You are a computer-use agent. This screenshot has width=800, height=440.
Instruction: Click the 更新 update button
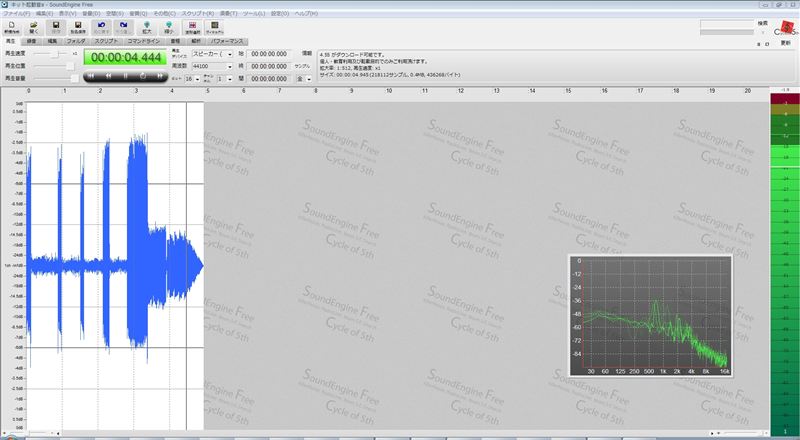point(786,43)
